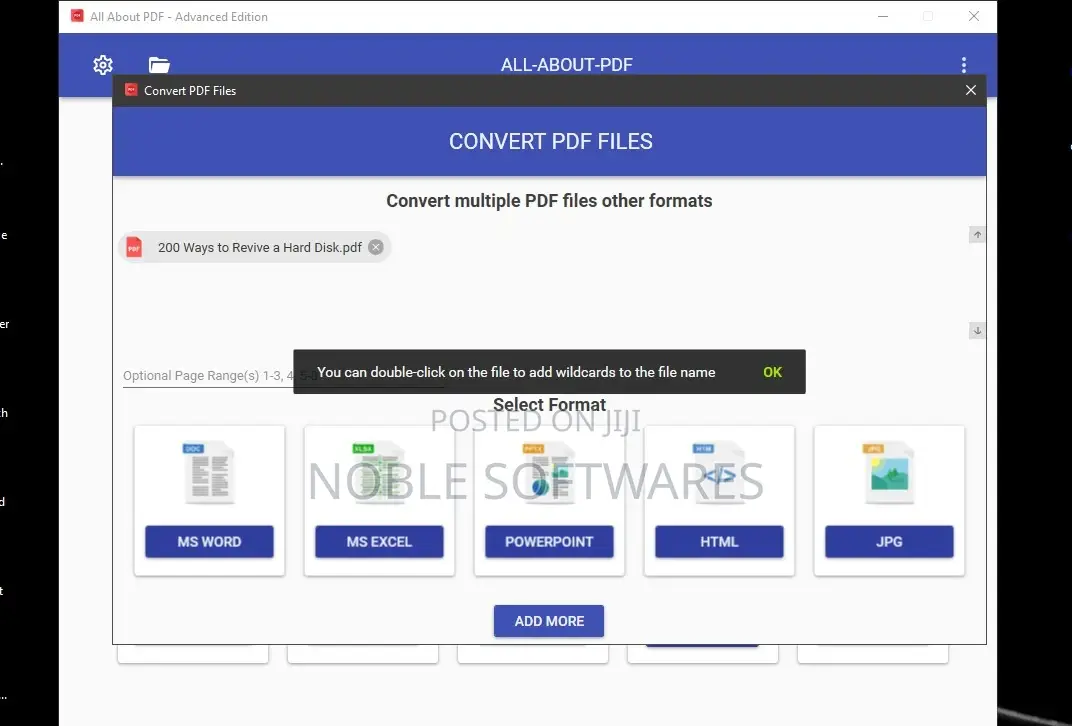Open settings gear in main window
The width and height of the screenshot is (1072, 726).
(x=103, y=65)
